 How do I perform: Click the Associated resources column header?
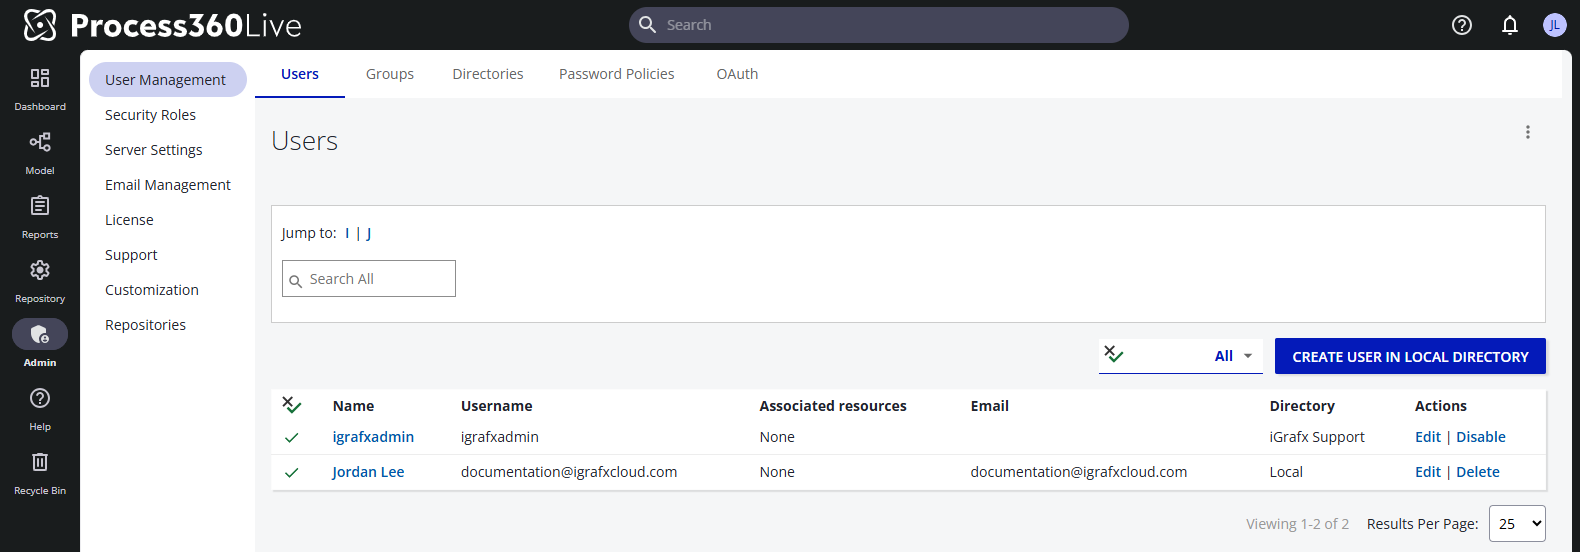tap(833, 406)
